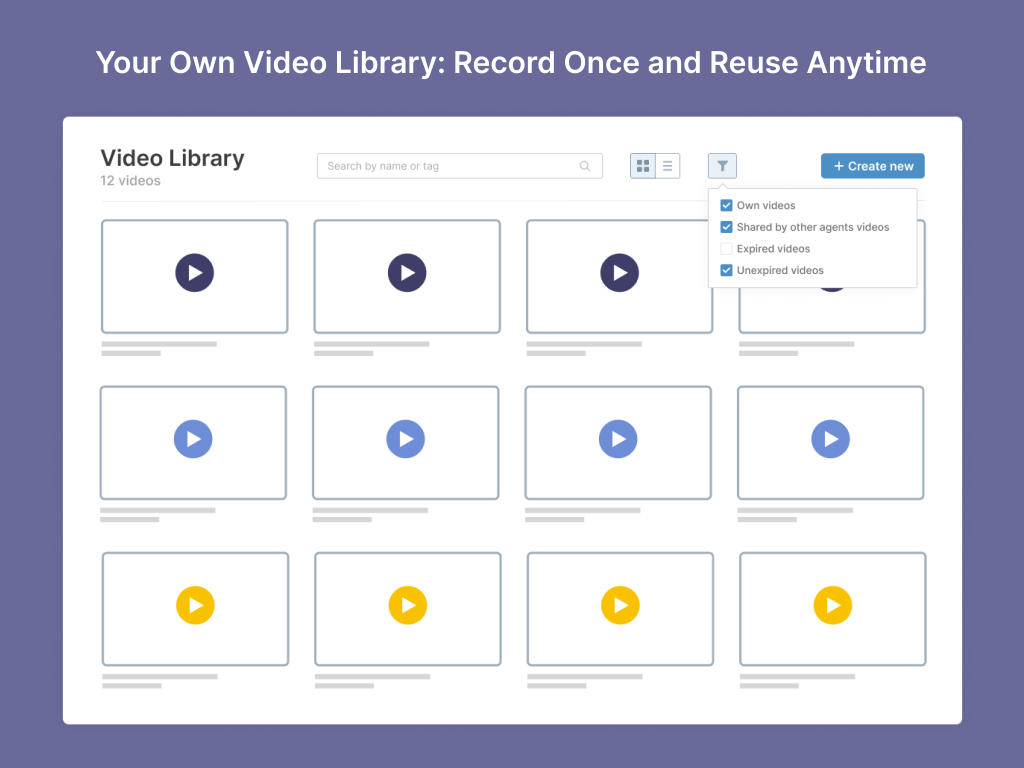This screenshot has height=768, width=1024.
Task: Play the last blue video in second row
Action: click(x=830, y=439)
